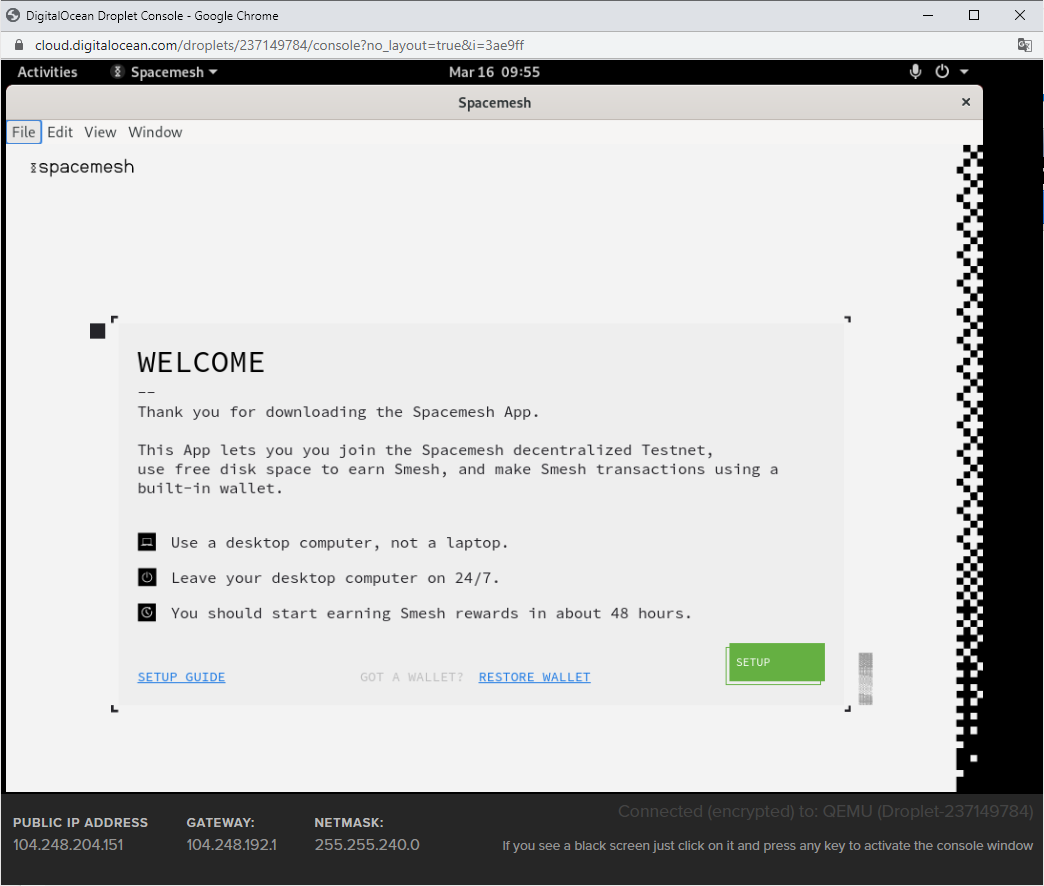1044x886 pixels.
Task: Open the View menu
Action: tap(100, 132)
